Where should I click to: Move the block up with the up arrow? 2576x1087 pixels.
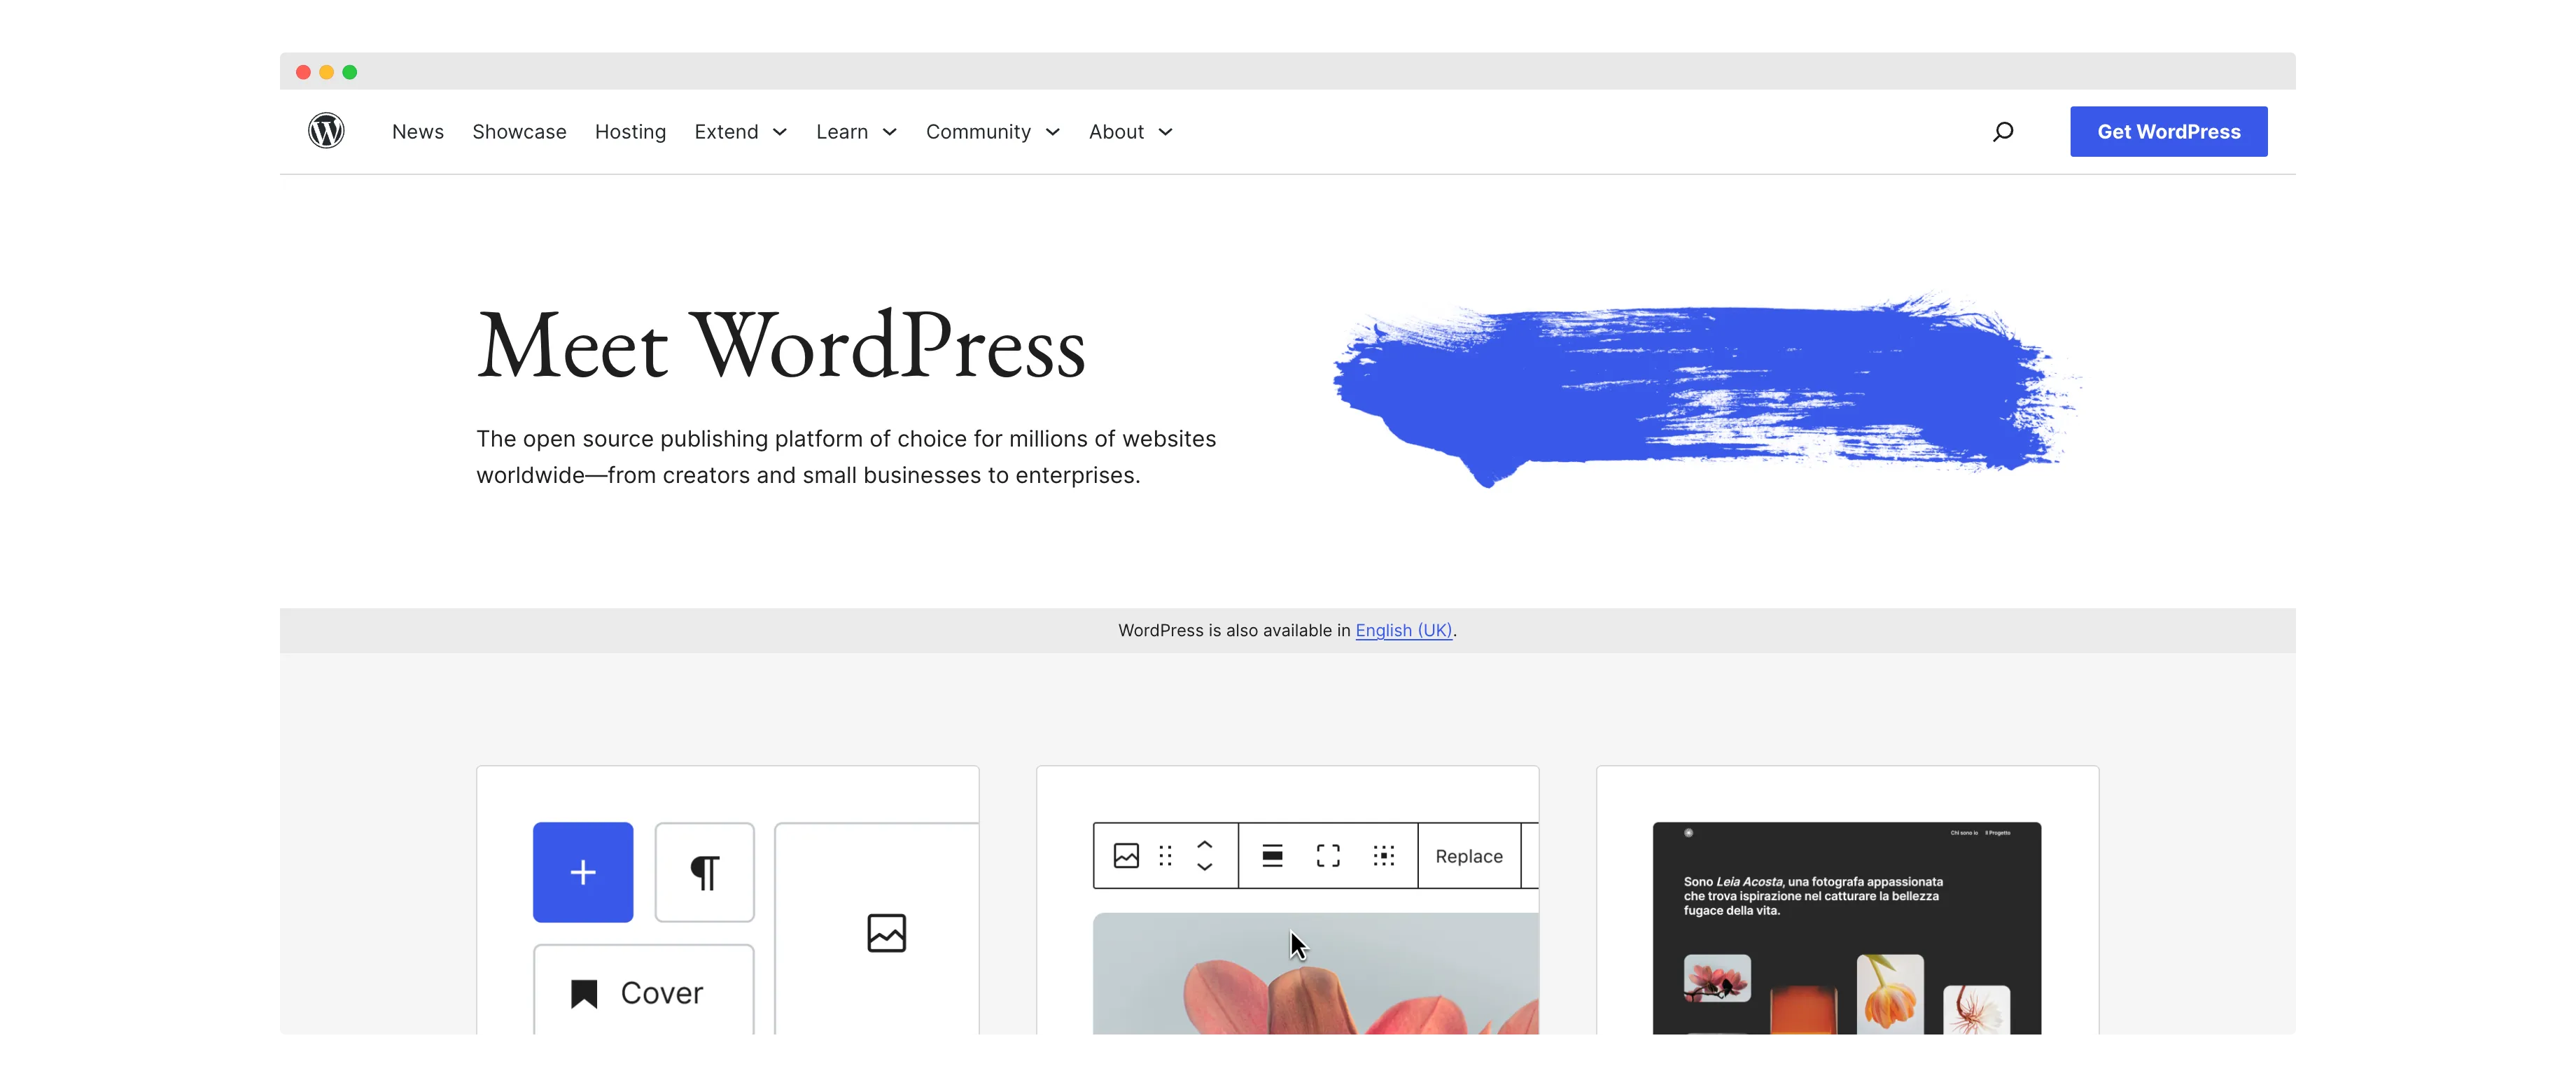coord(1204,846)
